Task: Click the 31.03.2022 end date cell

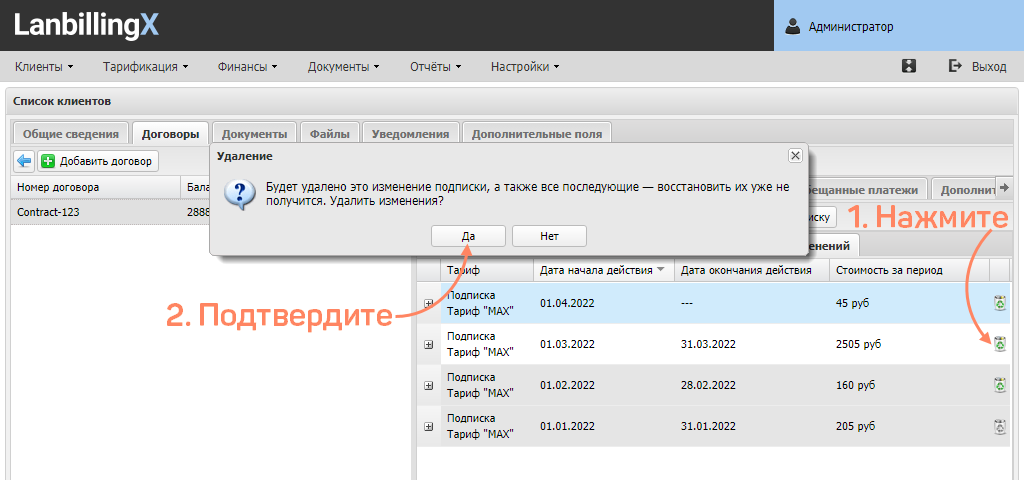Action: click(708, 344)
